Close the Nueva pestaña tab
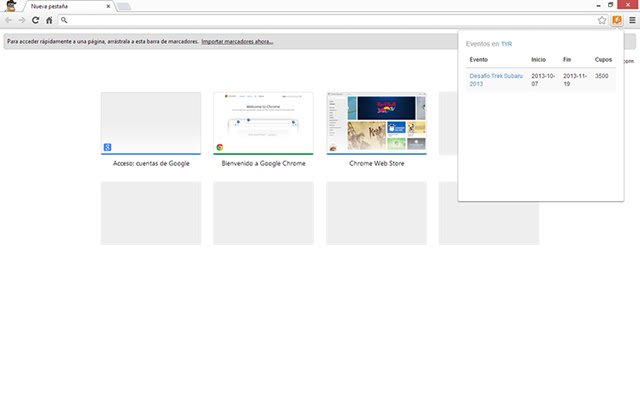 tap(108, 7)
